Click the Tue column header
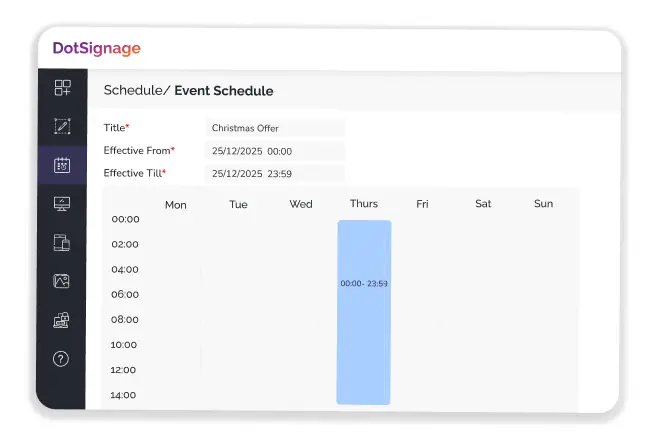The height and width of the screenshot is (439, 657). tap(238, 204)
